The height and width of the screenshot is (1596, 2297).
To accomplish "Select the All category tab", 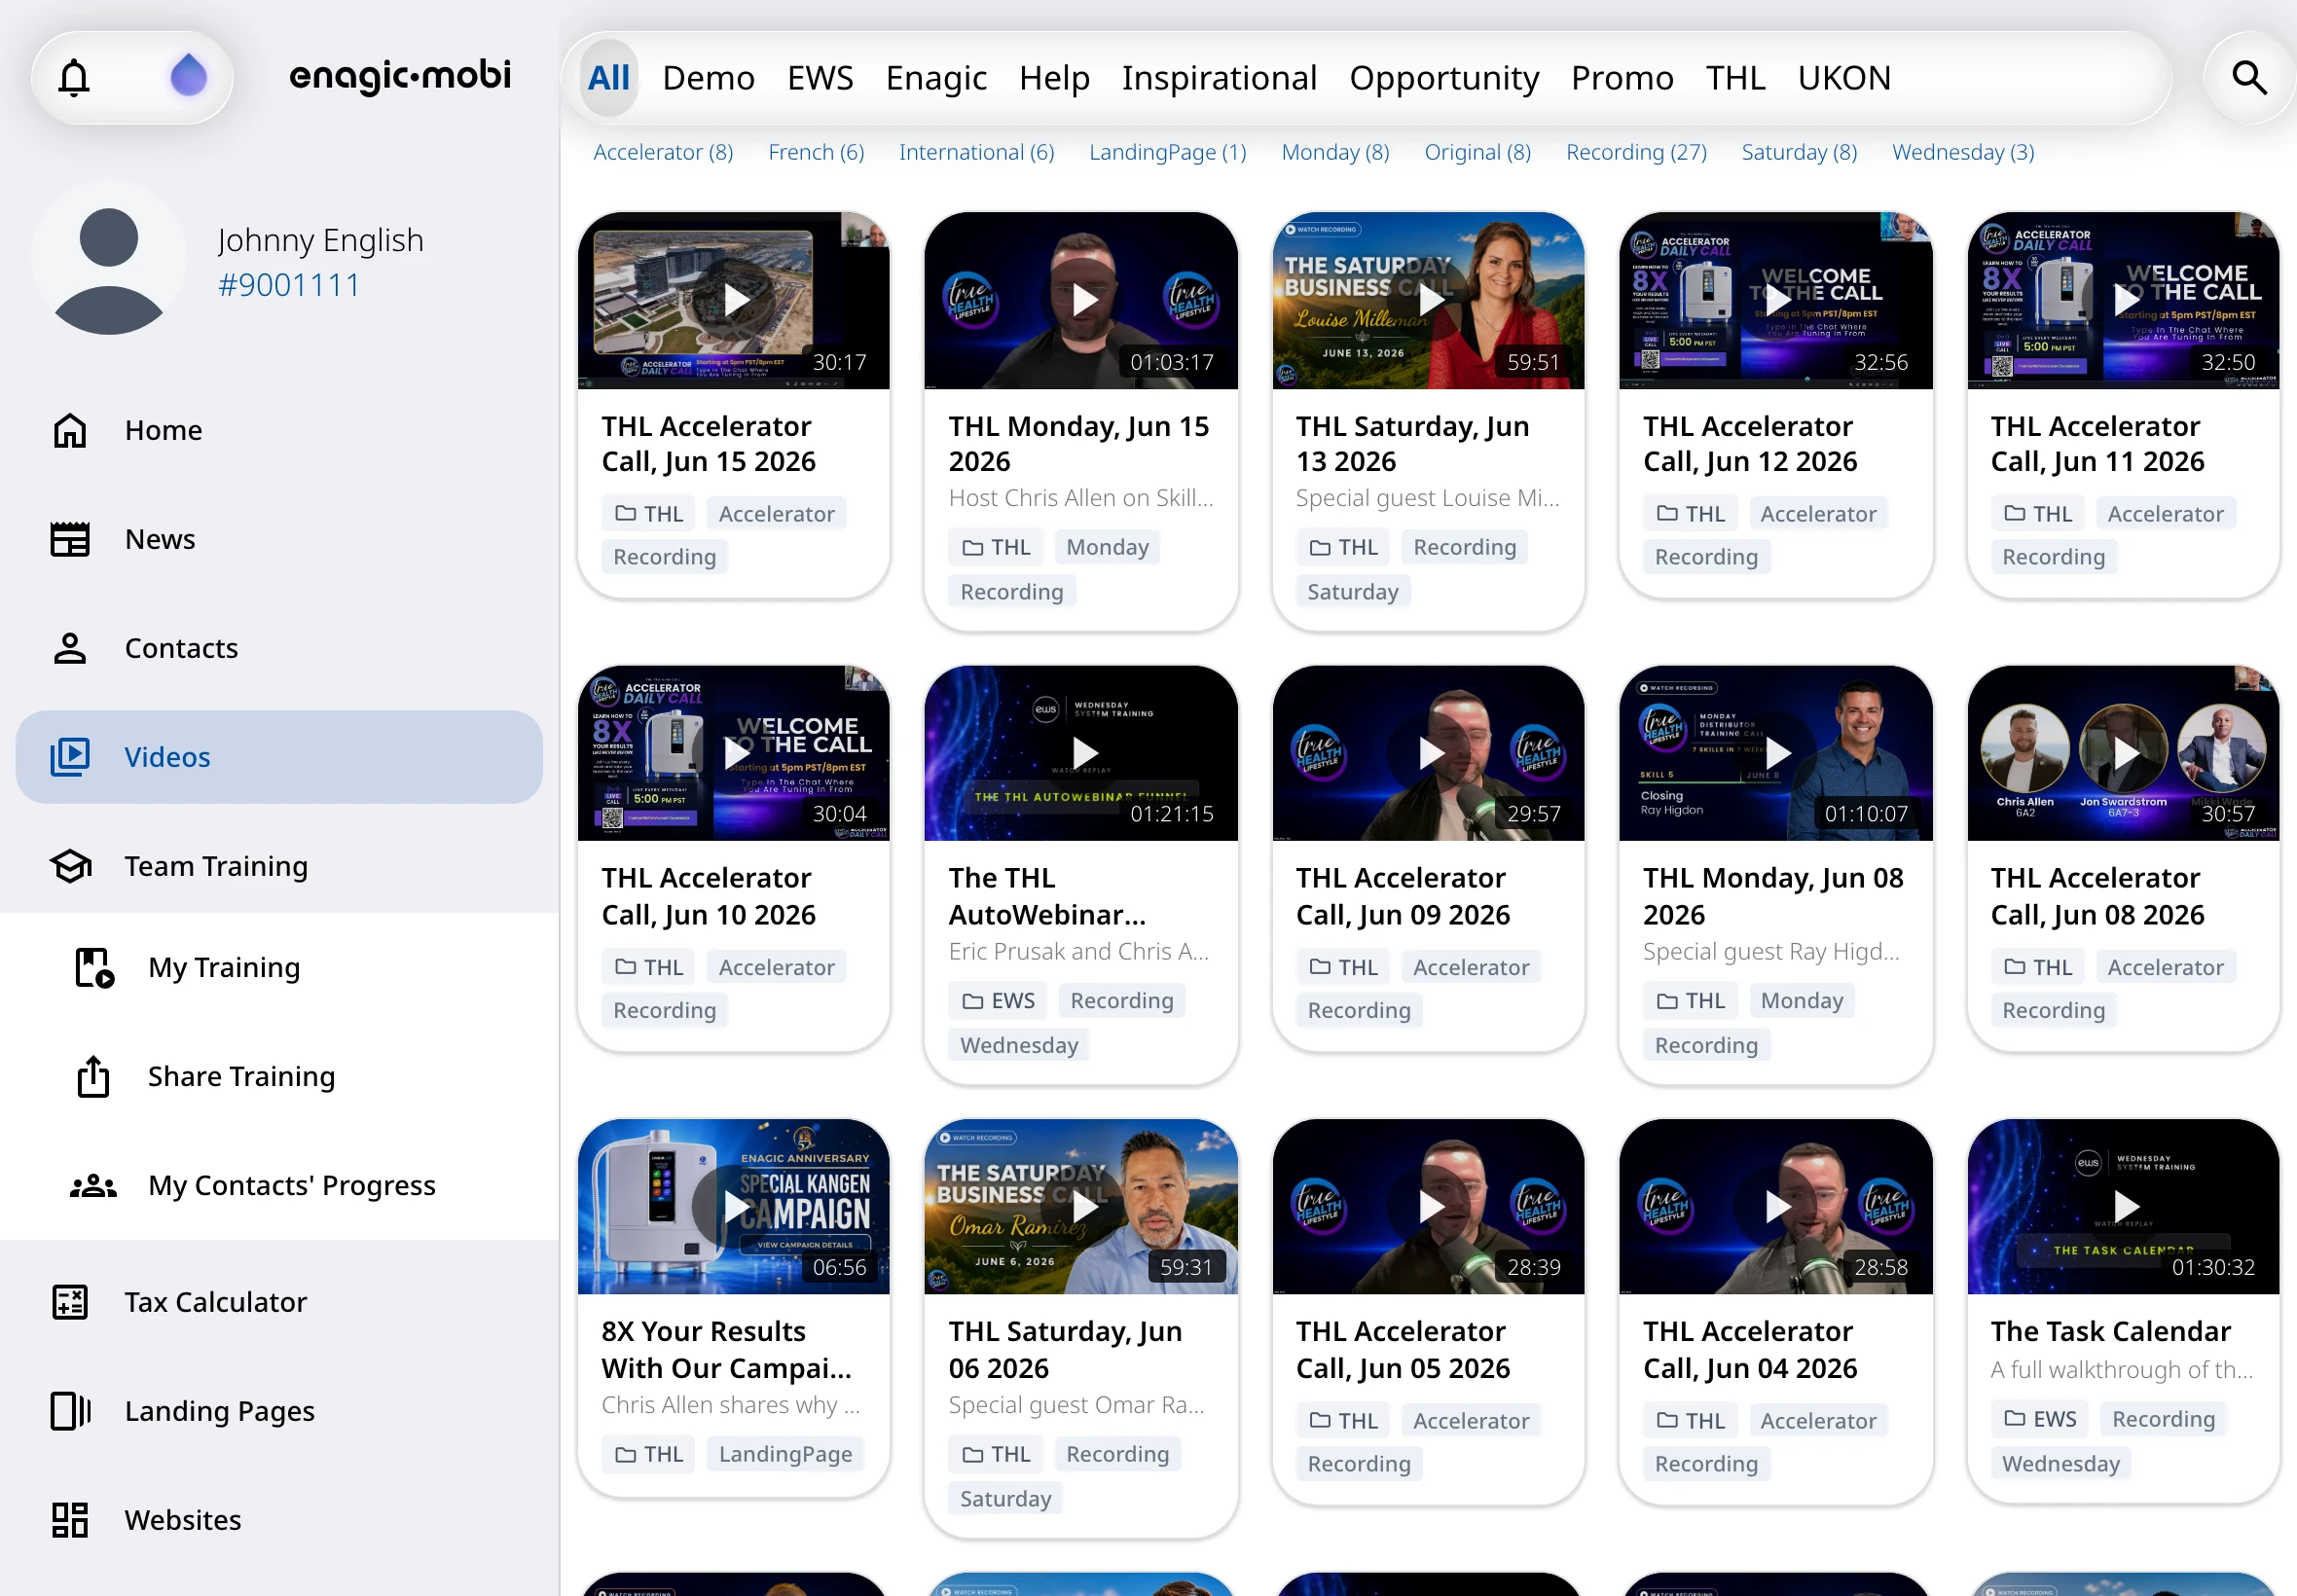I will point(608,78).
